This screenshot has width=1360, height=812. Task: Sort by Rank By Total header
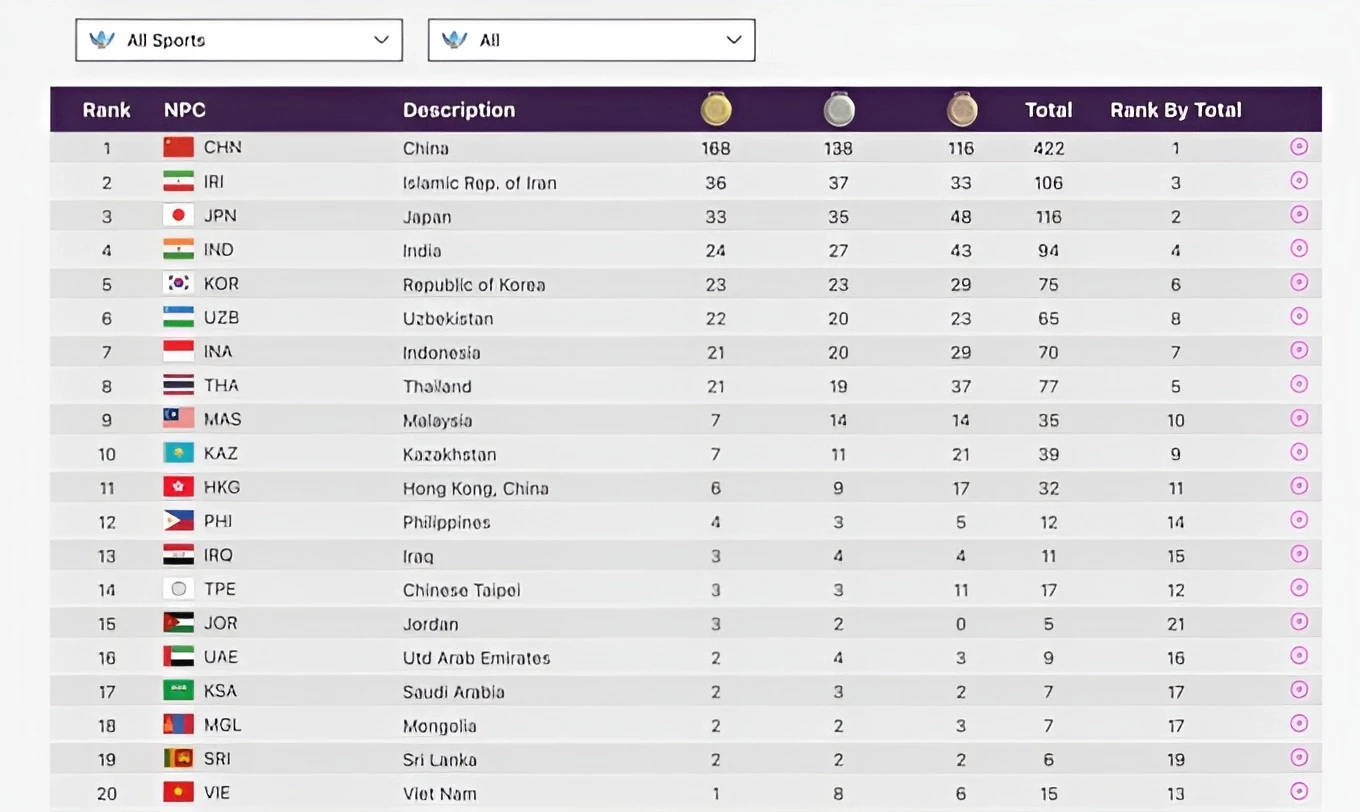tap(1176, 110)
